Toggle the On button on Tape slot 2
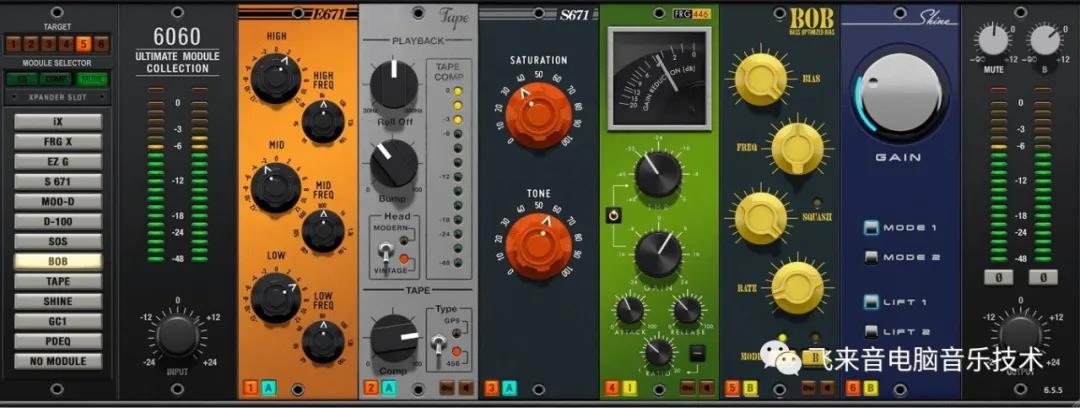 [x=448, y=388]
